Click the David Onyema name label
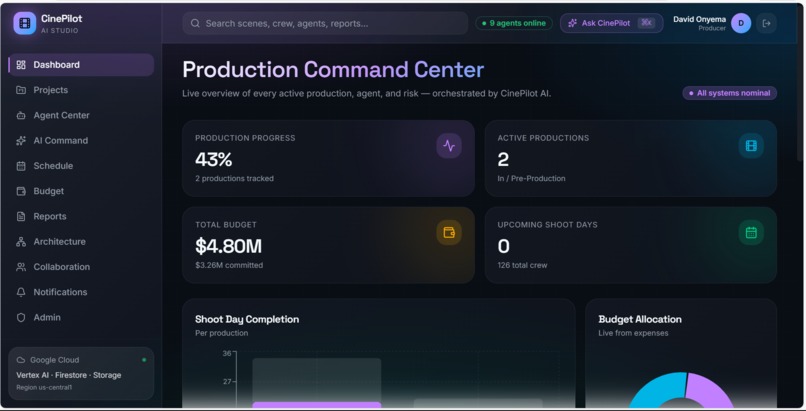 pyautogui.click(x=699, y=19)
